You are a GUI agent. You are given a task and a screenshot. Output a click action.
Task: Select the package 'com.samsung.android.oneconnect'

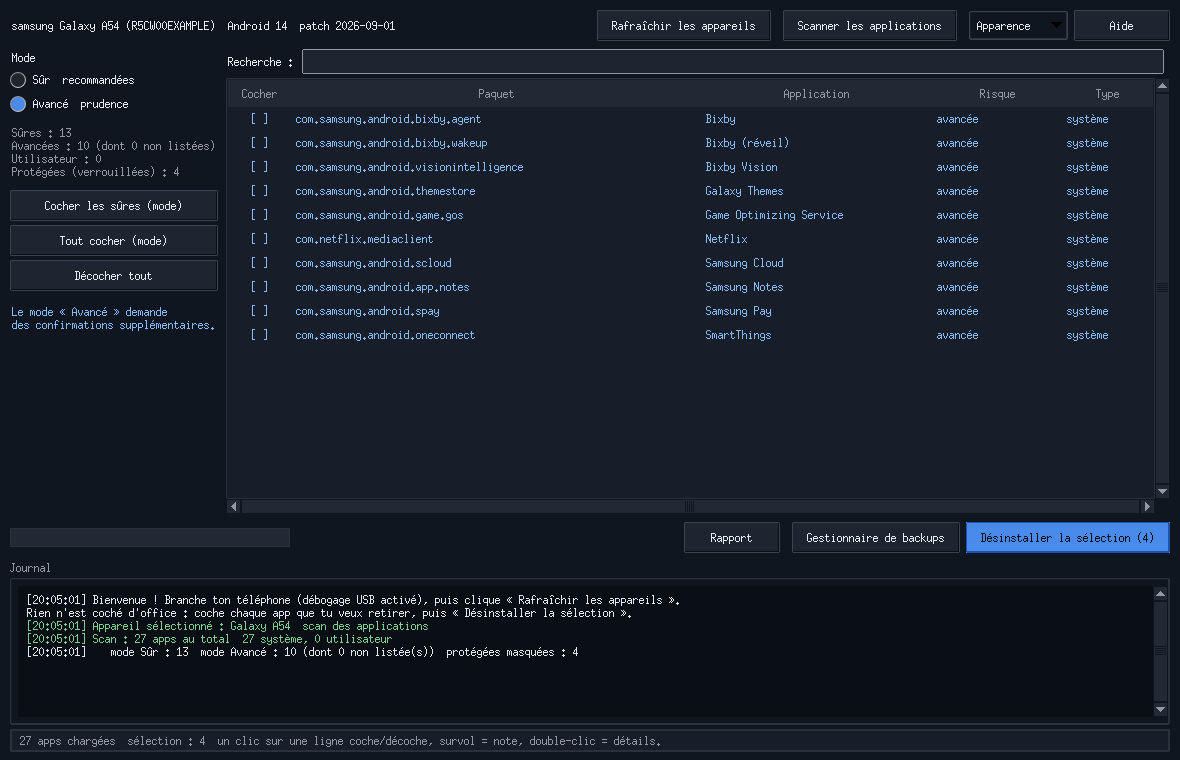[385, 335]
